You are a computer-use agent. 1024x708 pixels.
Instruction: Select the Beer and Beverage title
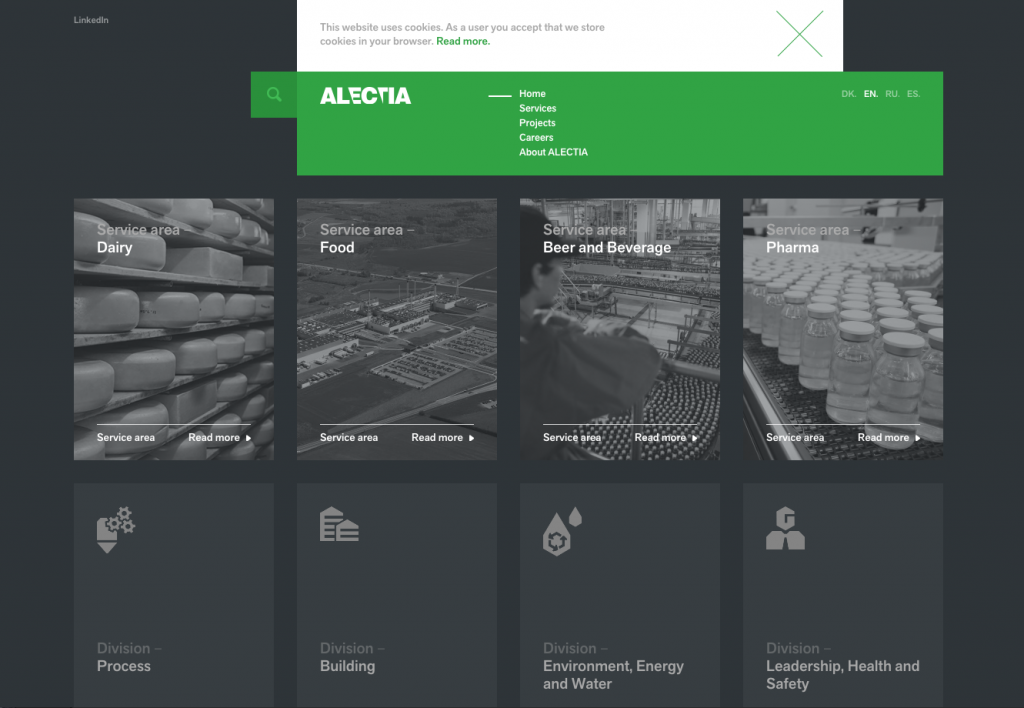click(607, 248)
